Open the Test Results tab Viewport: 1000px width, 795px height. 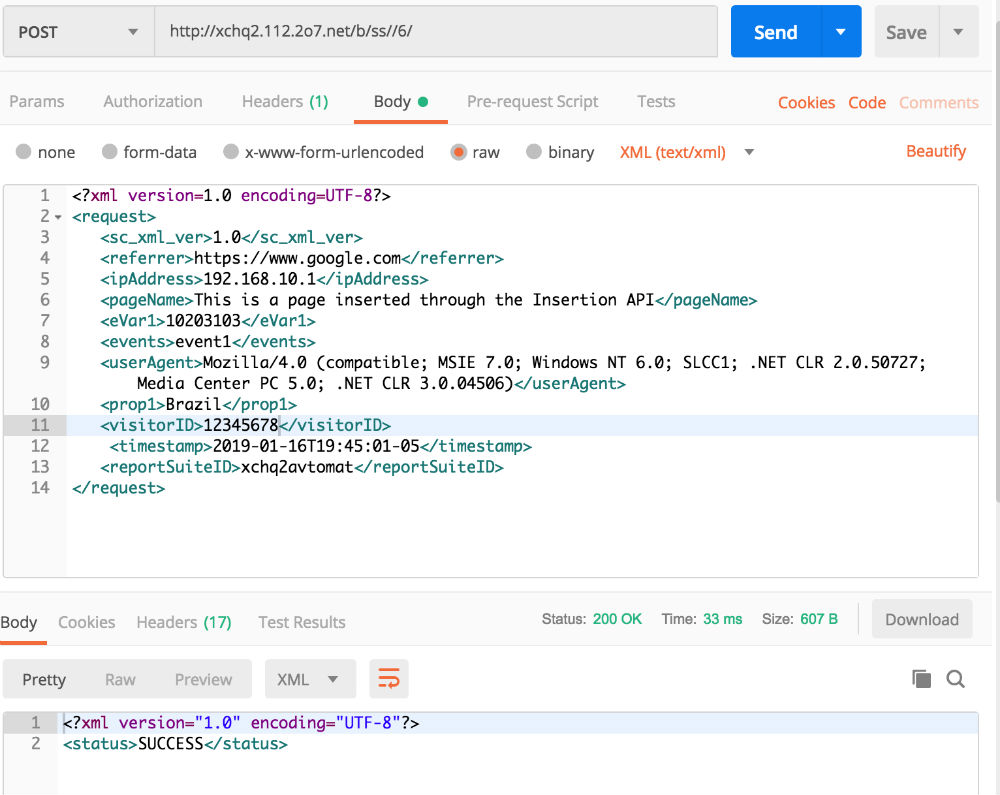coord(302,622)
